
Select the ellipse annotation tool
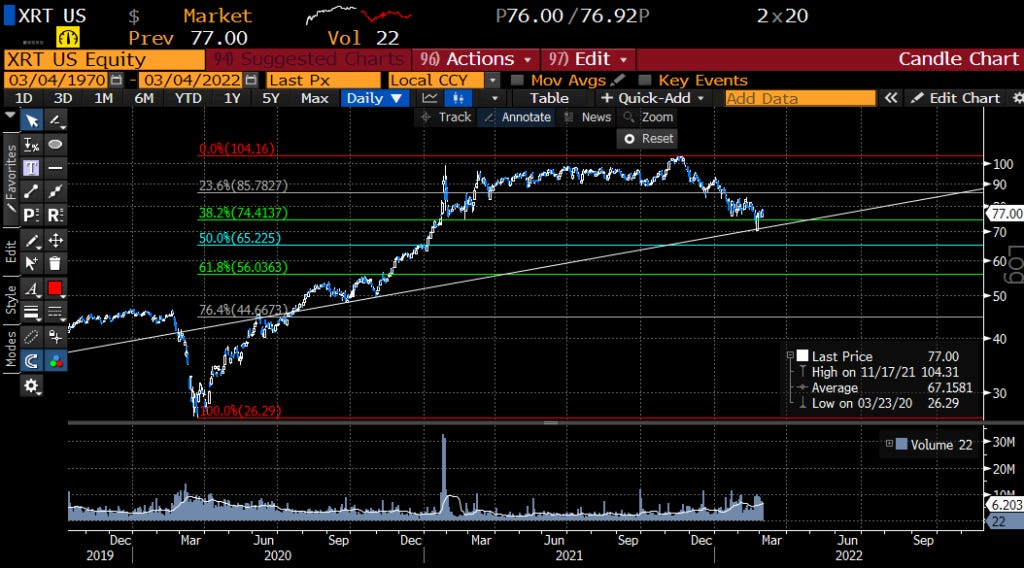(56, 145)
